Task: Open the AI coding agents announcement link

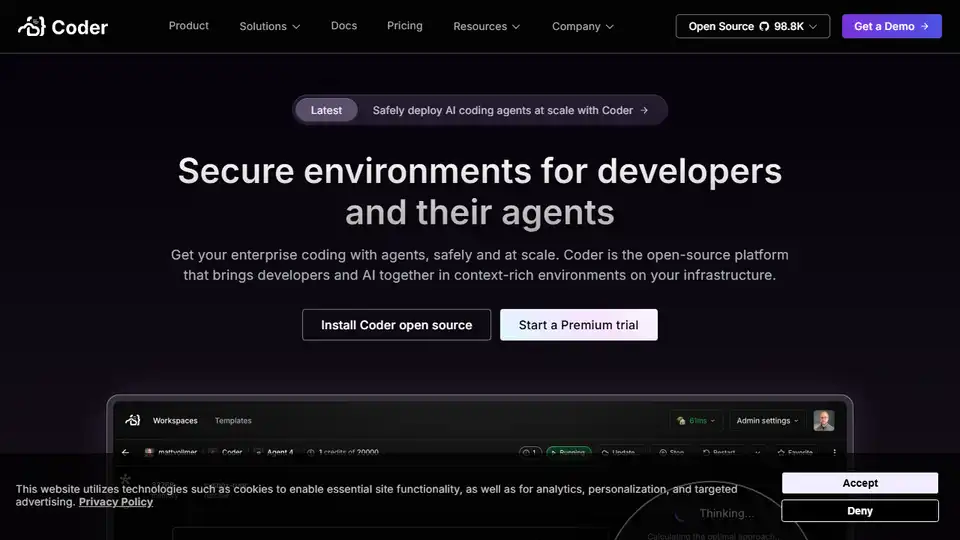Action: tap(510, 110)
